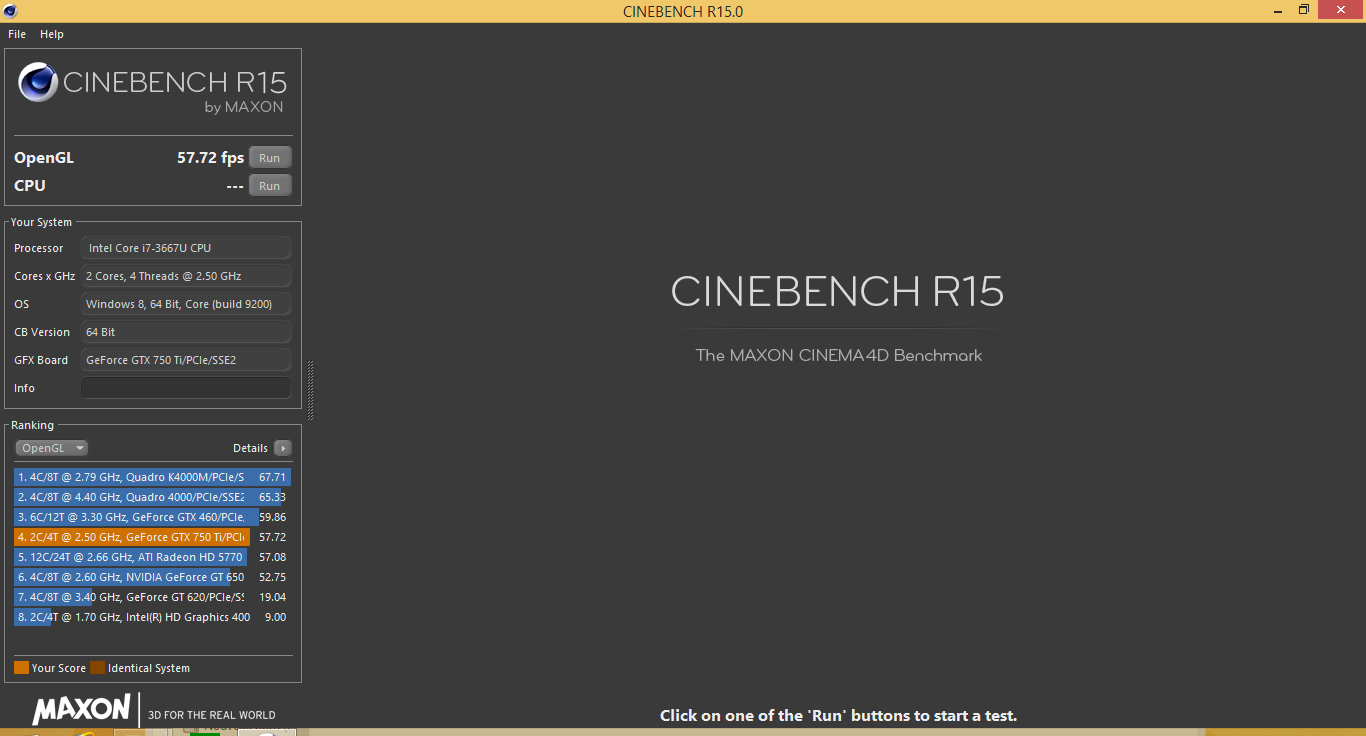Viewport: 1366px width, 736px height.
Task: Select ranking row 3 GeForce GTX 460
Action: click(x=152, y=517)
